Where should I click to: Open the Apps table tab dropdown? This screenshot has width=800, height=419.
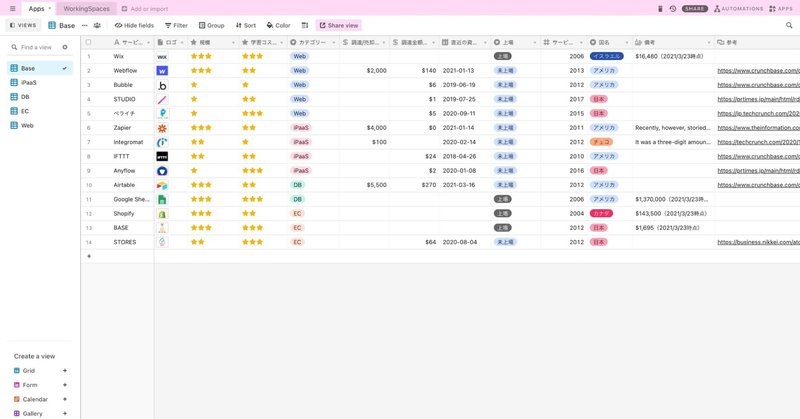[49, 9]
